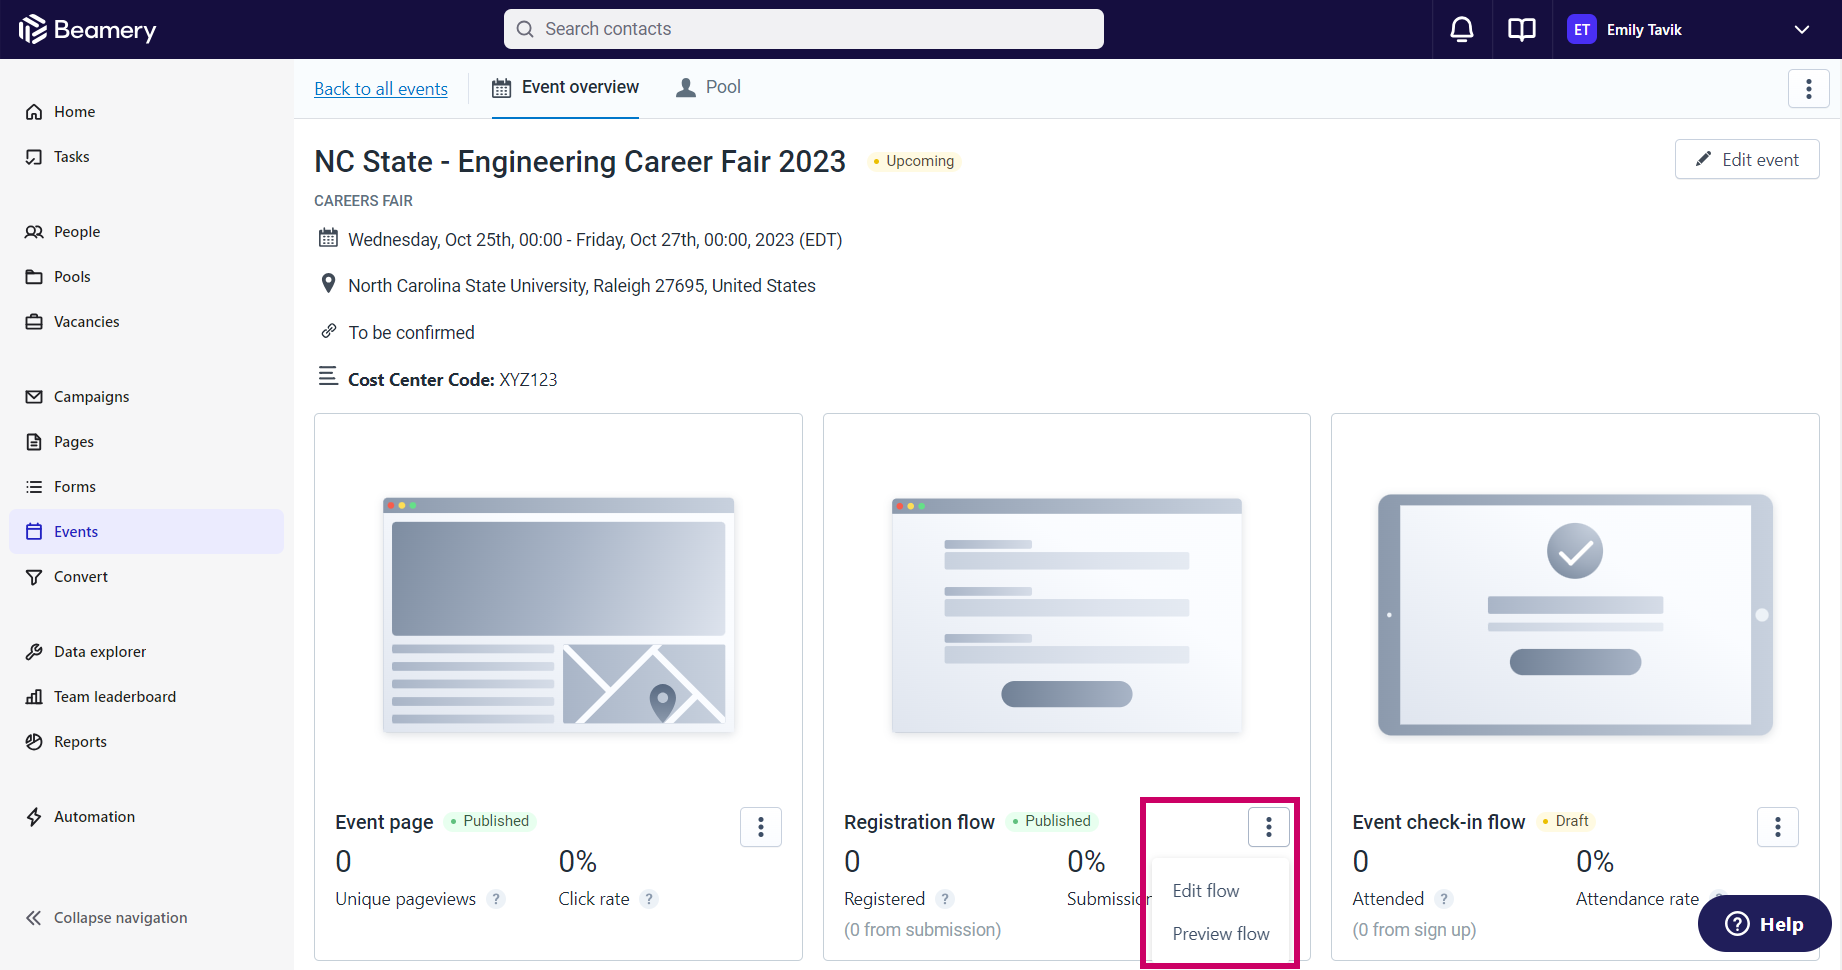Click the calendar date icon

(328, 238)
